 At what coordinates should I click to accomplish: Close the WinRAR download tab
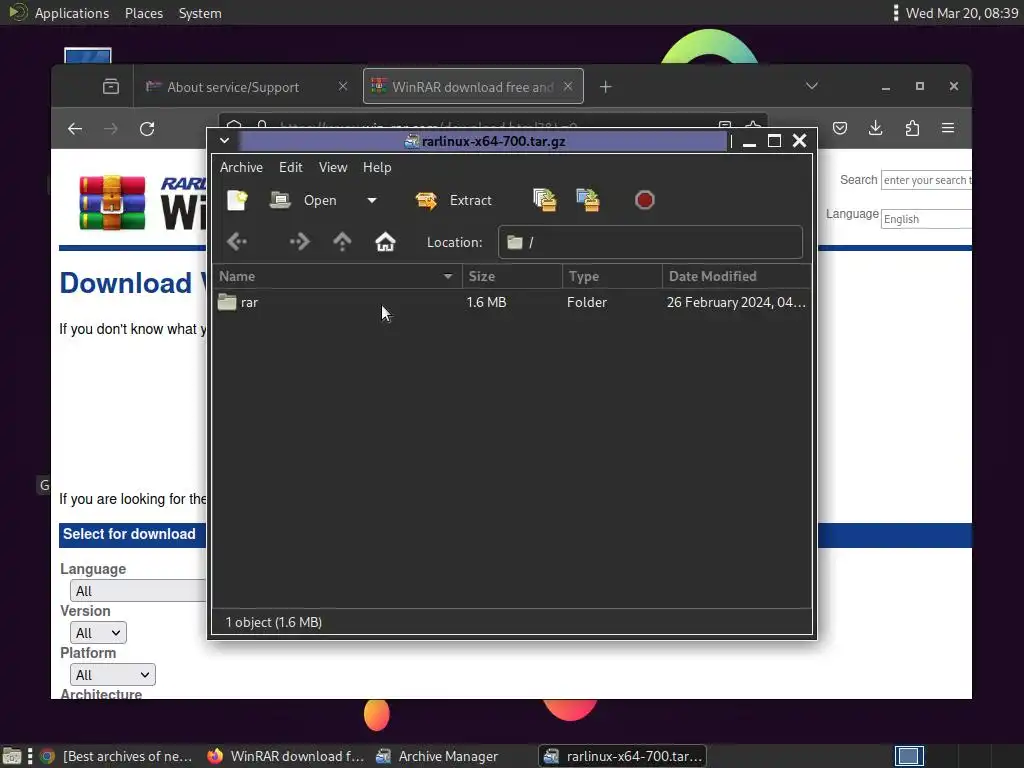click(x=568, y=86)
